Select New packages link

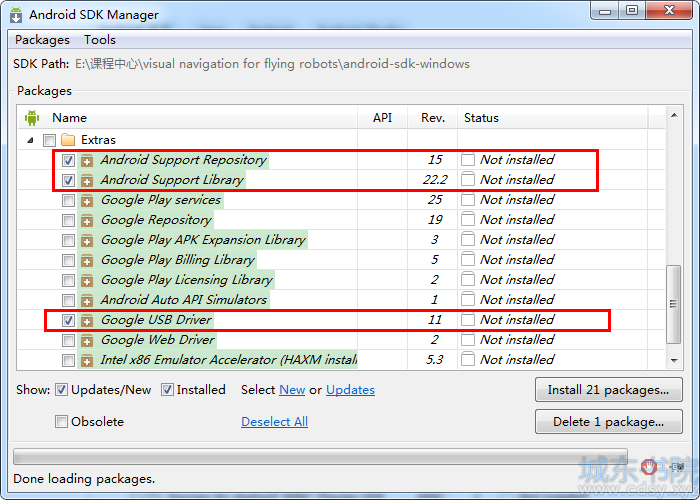coord(292,390)
